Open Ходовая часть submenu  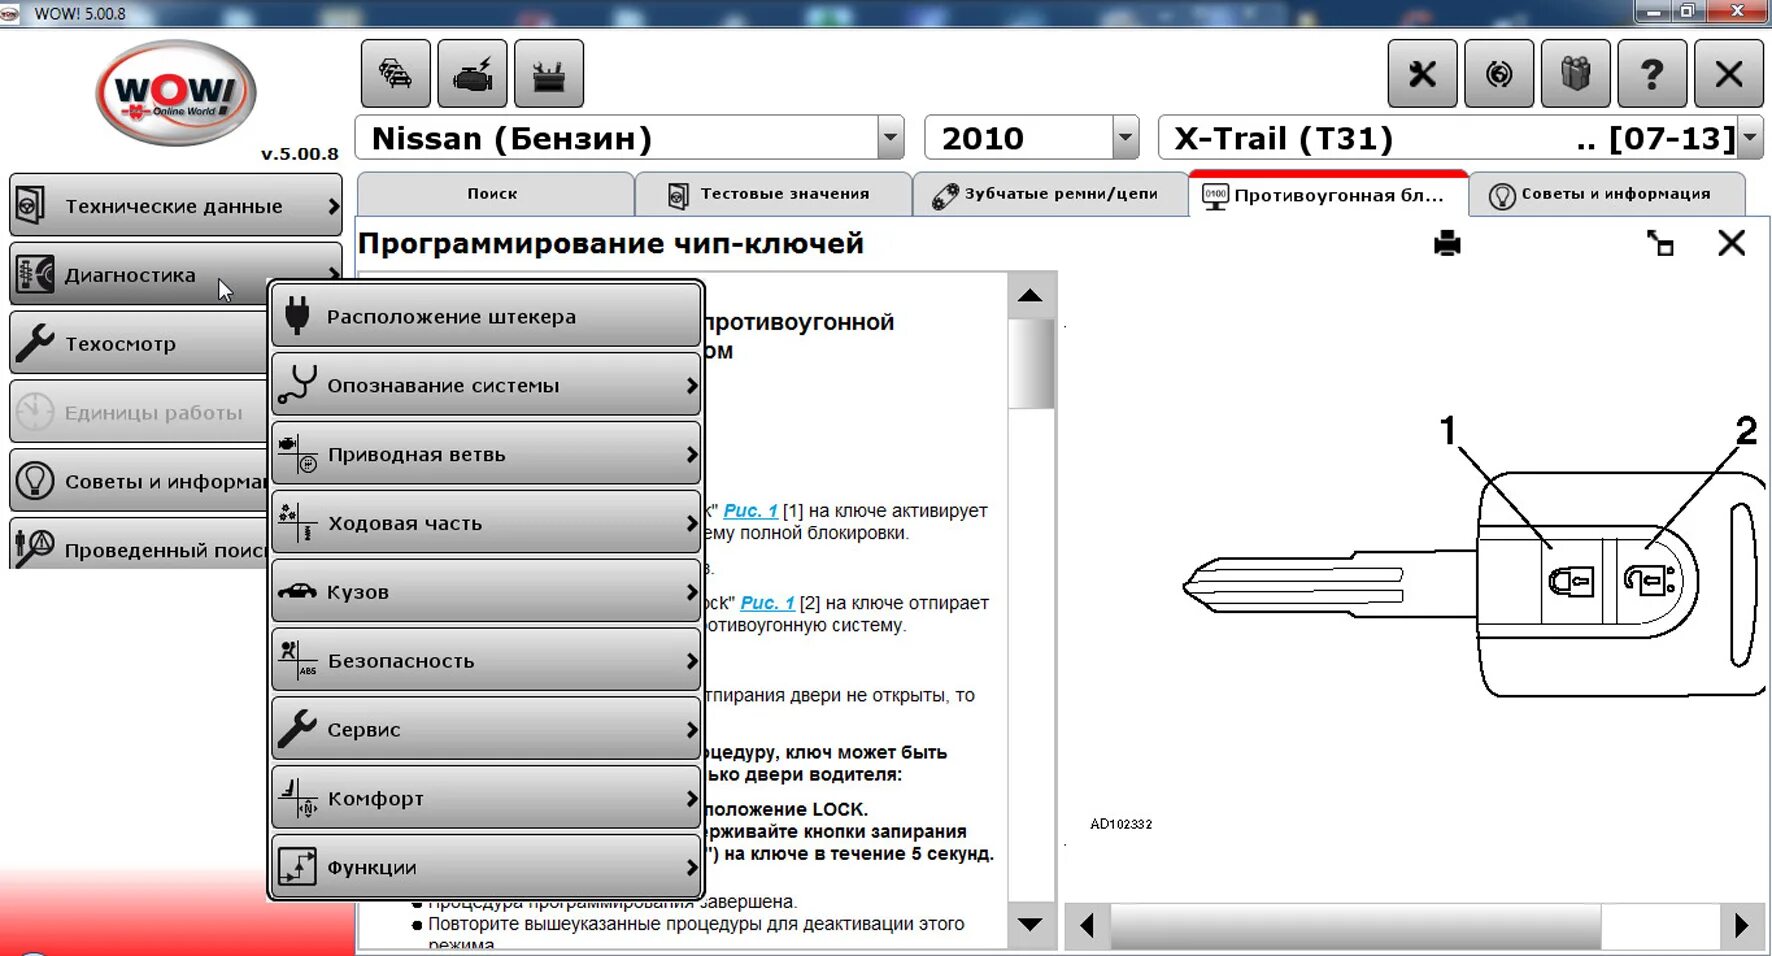click(x=486, y=522)
